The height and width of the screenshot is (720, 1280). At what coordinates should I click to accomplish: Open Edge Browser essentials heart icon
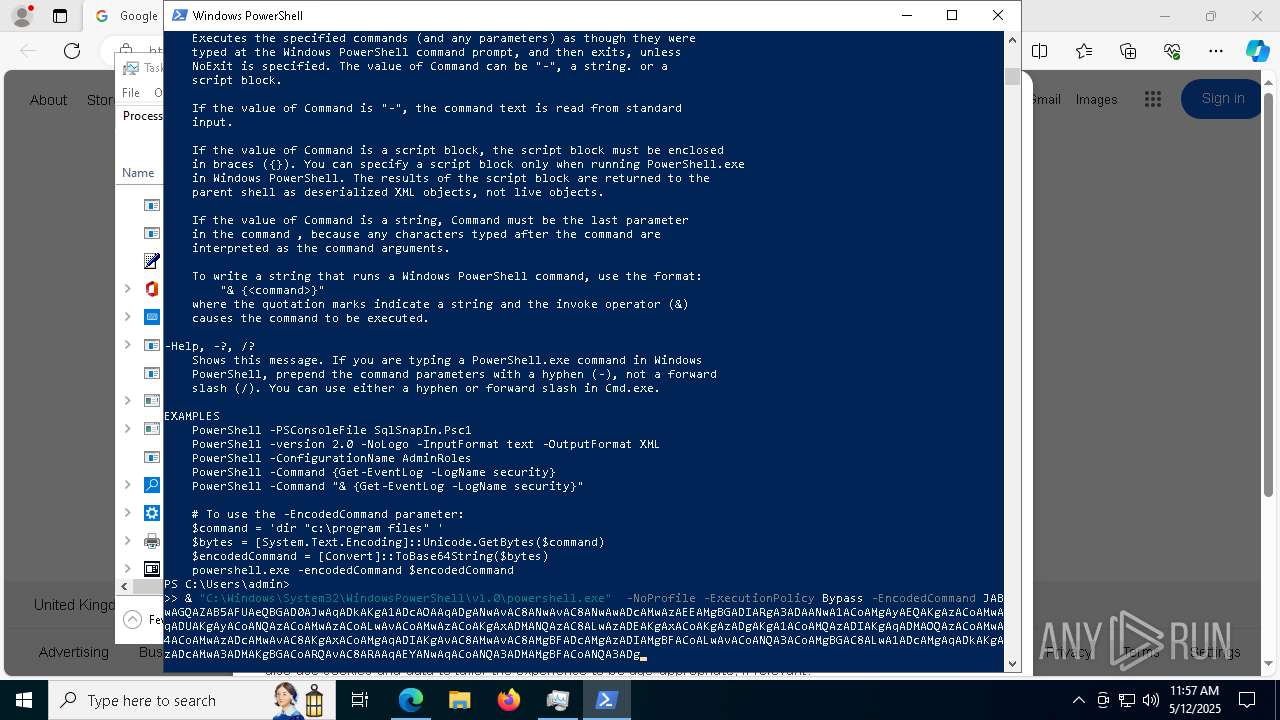[x=1172, y=51]
